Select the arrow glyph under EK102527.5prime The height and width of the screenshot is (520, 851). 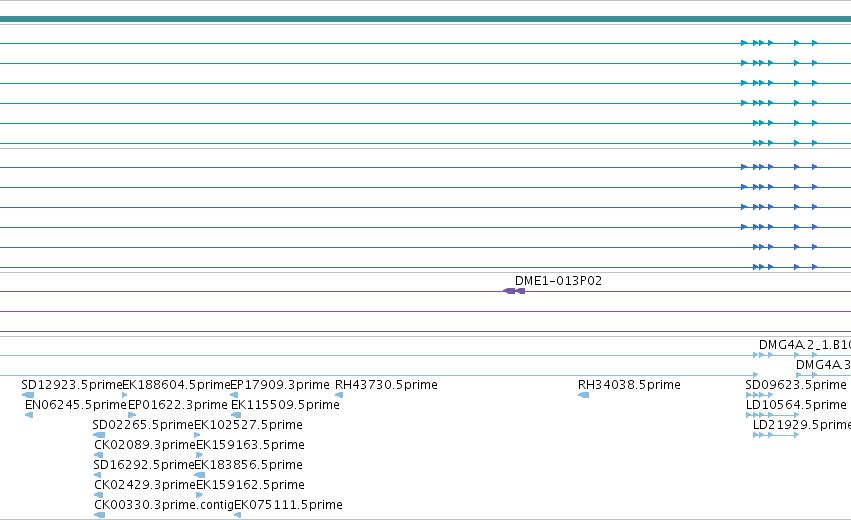197,435
